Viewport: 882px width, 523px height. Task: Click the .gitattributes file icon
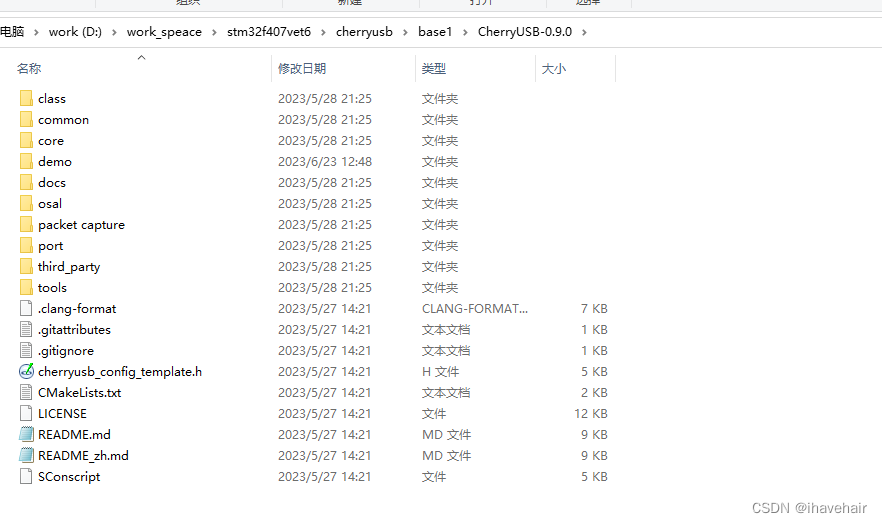[26, 330]
